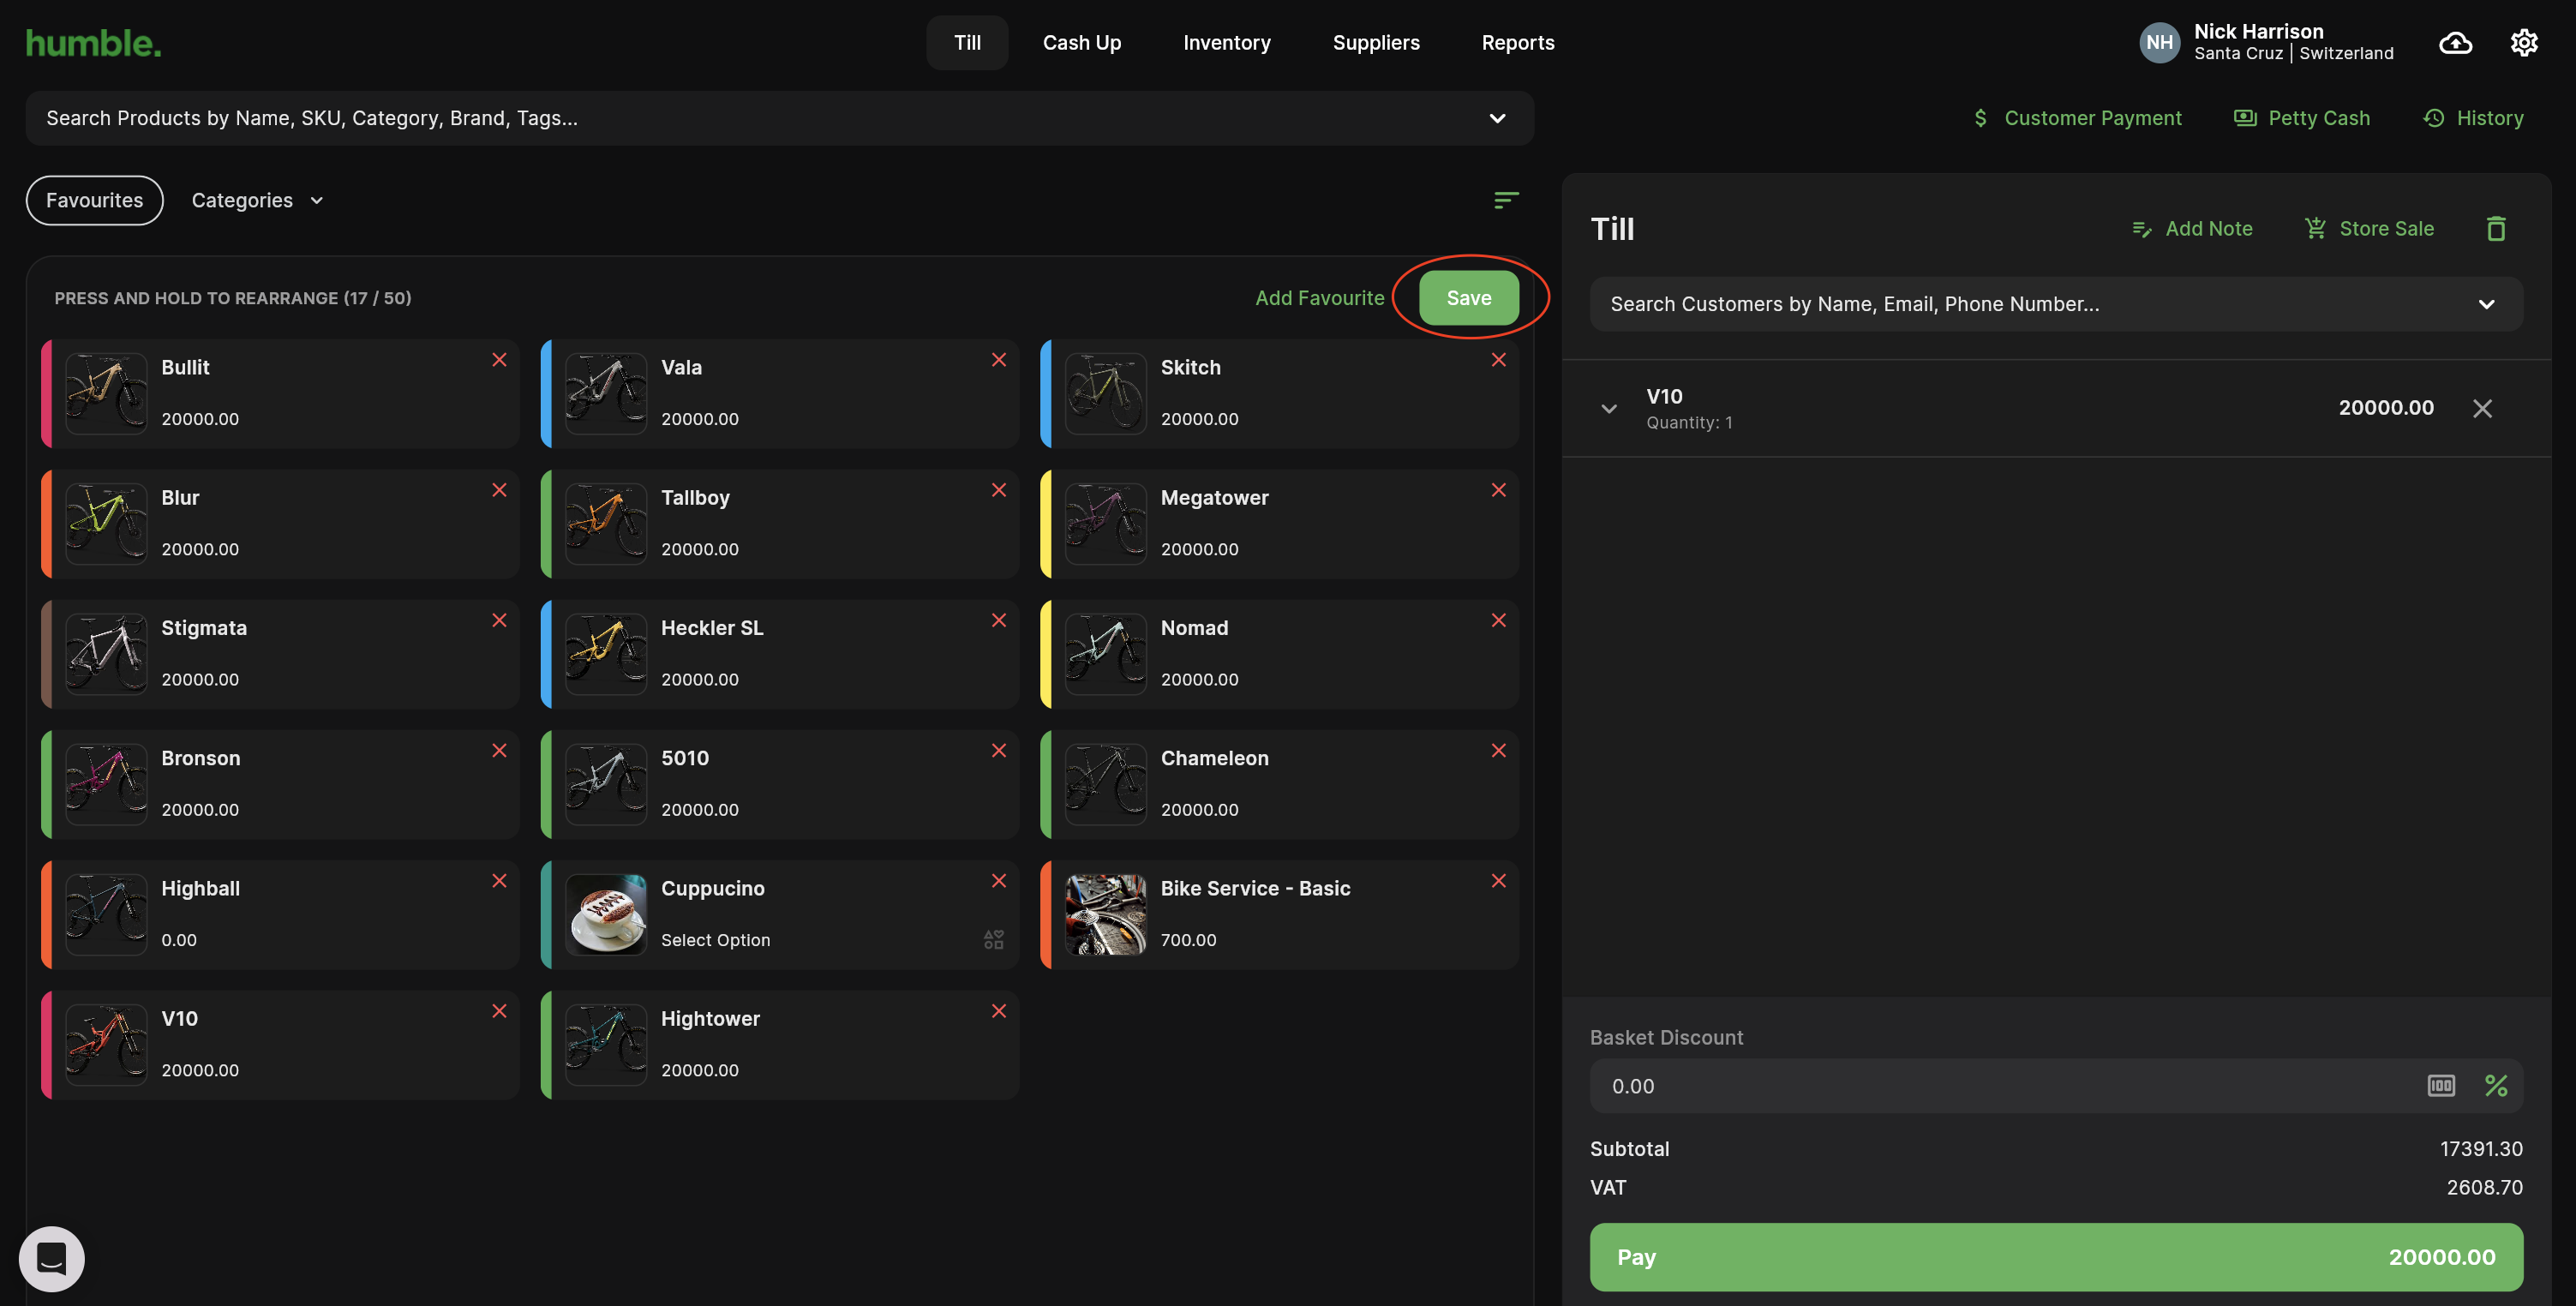The image size is (2576, 1306).
Task: Click Add Note
Action: point(2192,229)
